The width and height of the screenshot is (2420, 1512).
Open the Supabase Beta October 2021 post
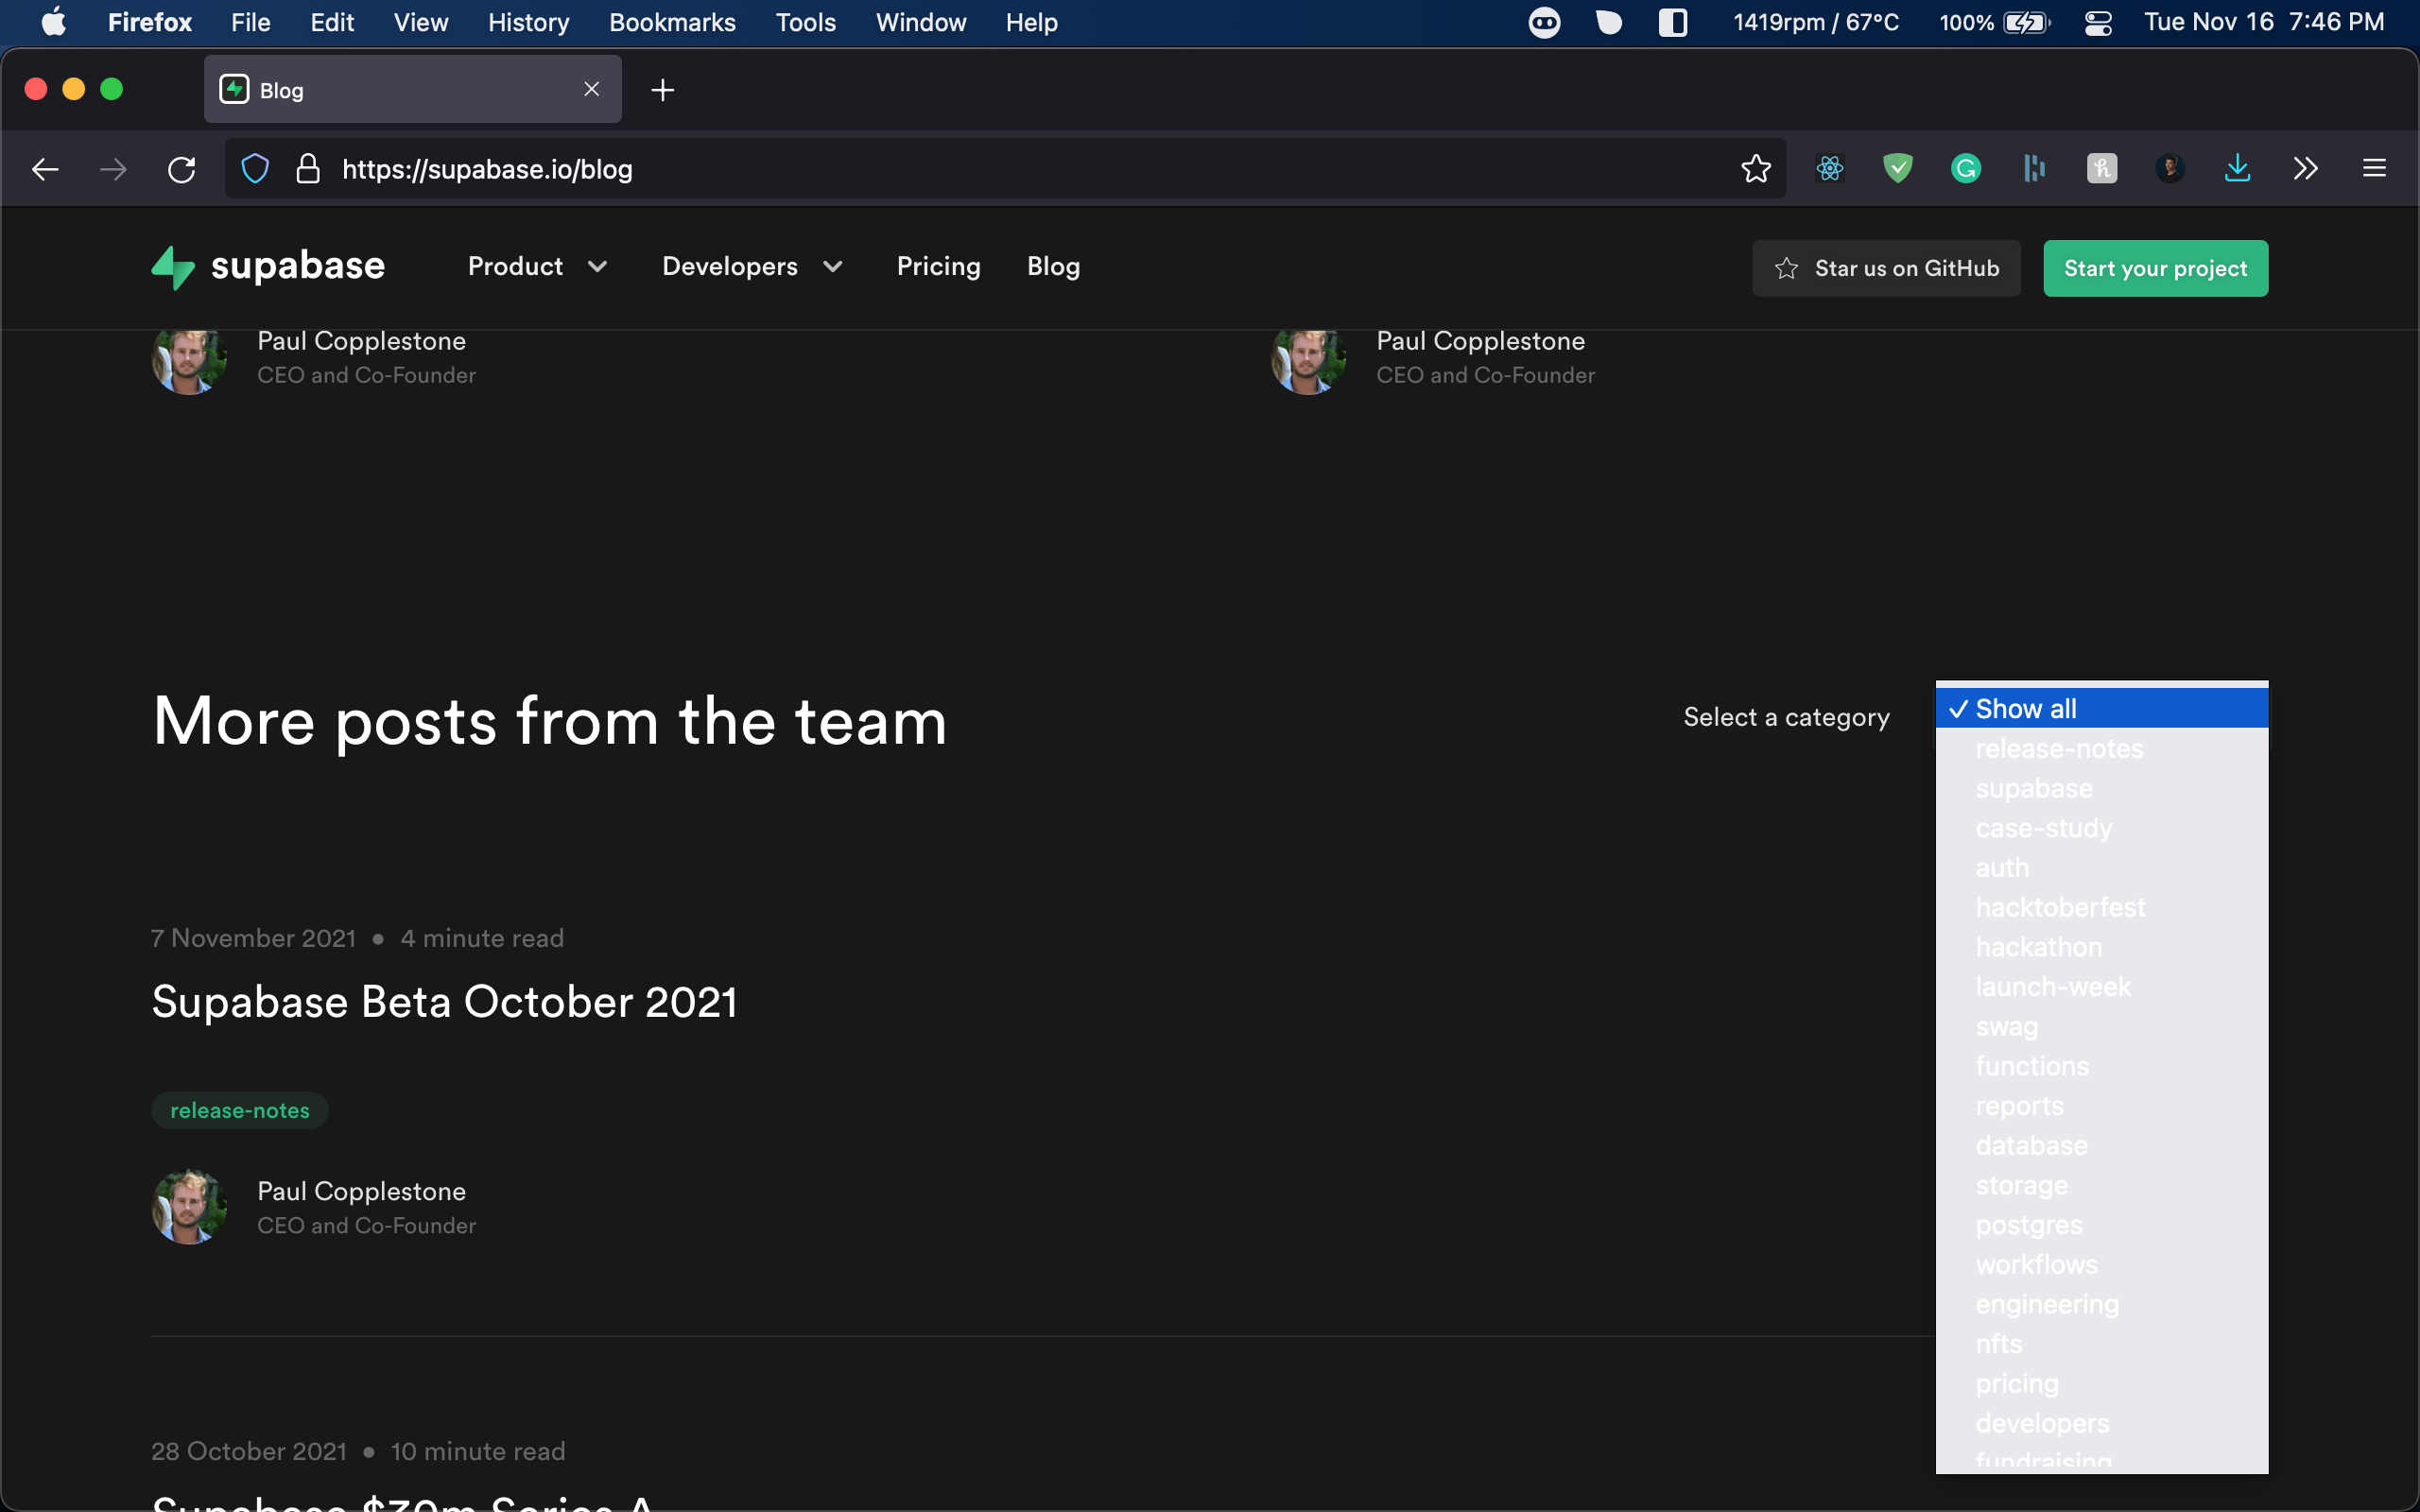(x=444, y=1002)
